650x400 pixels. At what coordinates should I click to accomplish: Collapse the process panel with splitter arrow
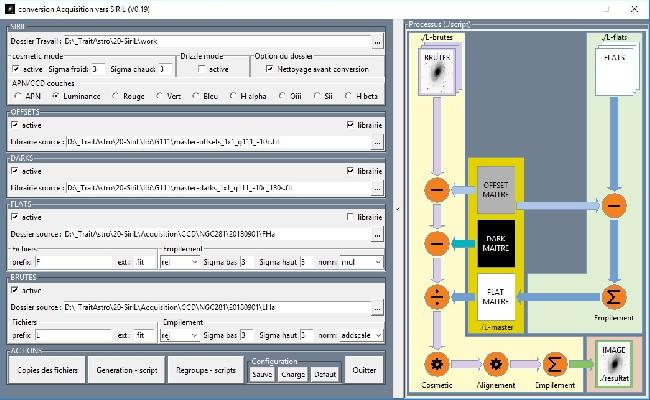click(398, 209)
